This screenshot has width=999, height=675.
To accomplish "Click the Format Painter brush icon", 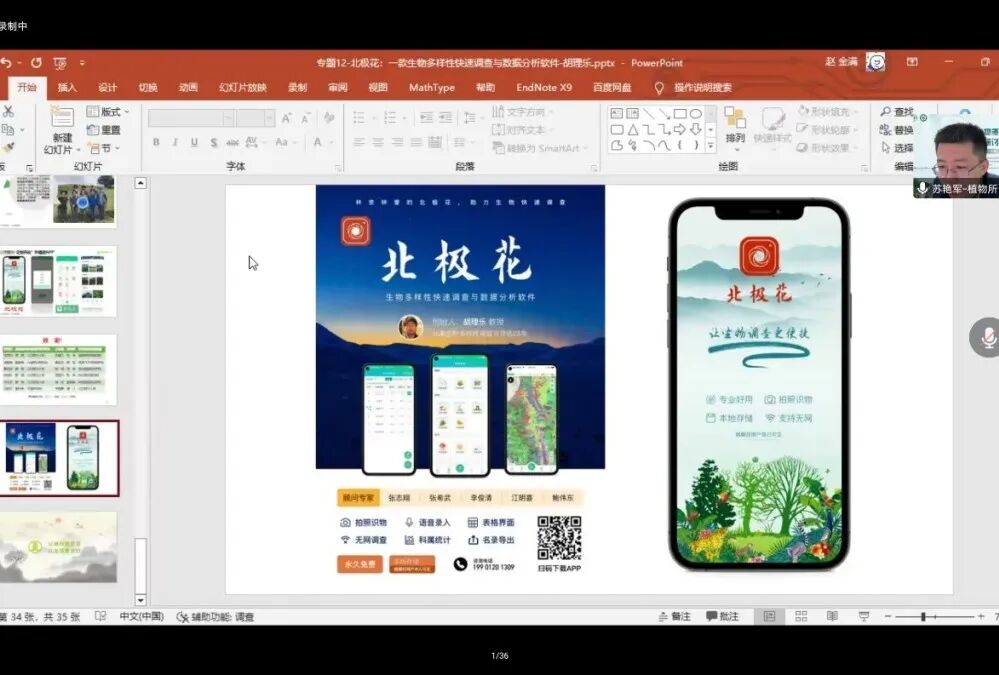I will click(x=8, y=148).
